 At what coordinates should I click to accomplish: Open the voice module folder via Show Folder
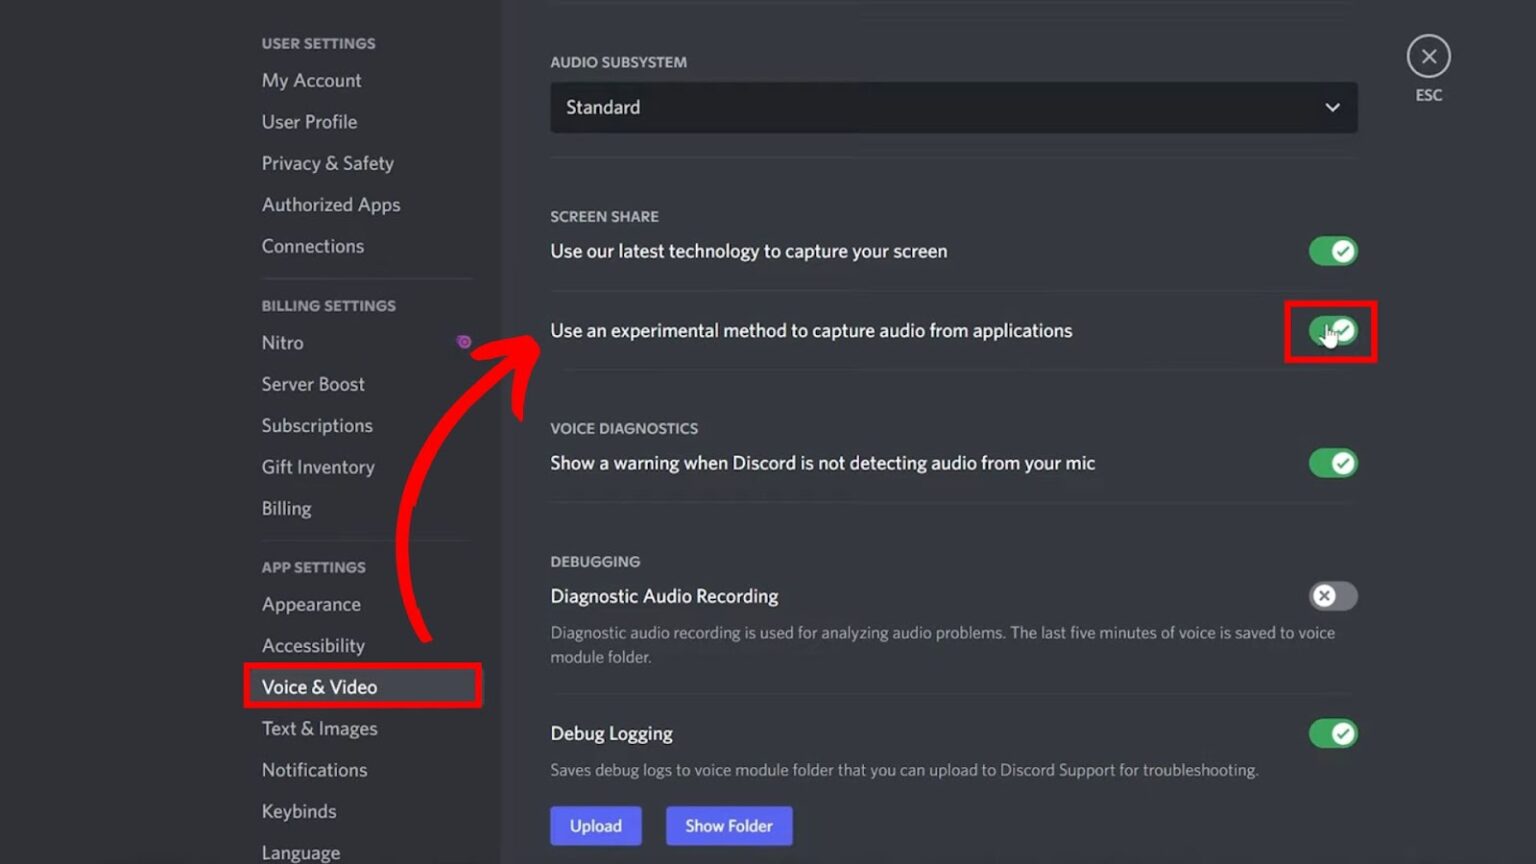[729, 826]
